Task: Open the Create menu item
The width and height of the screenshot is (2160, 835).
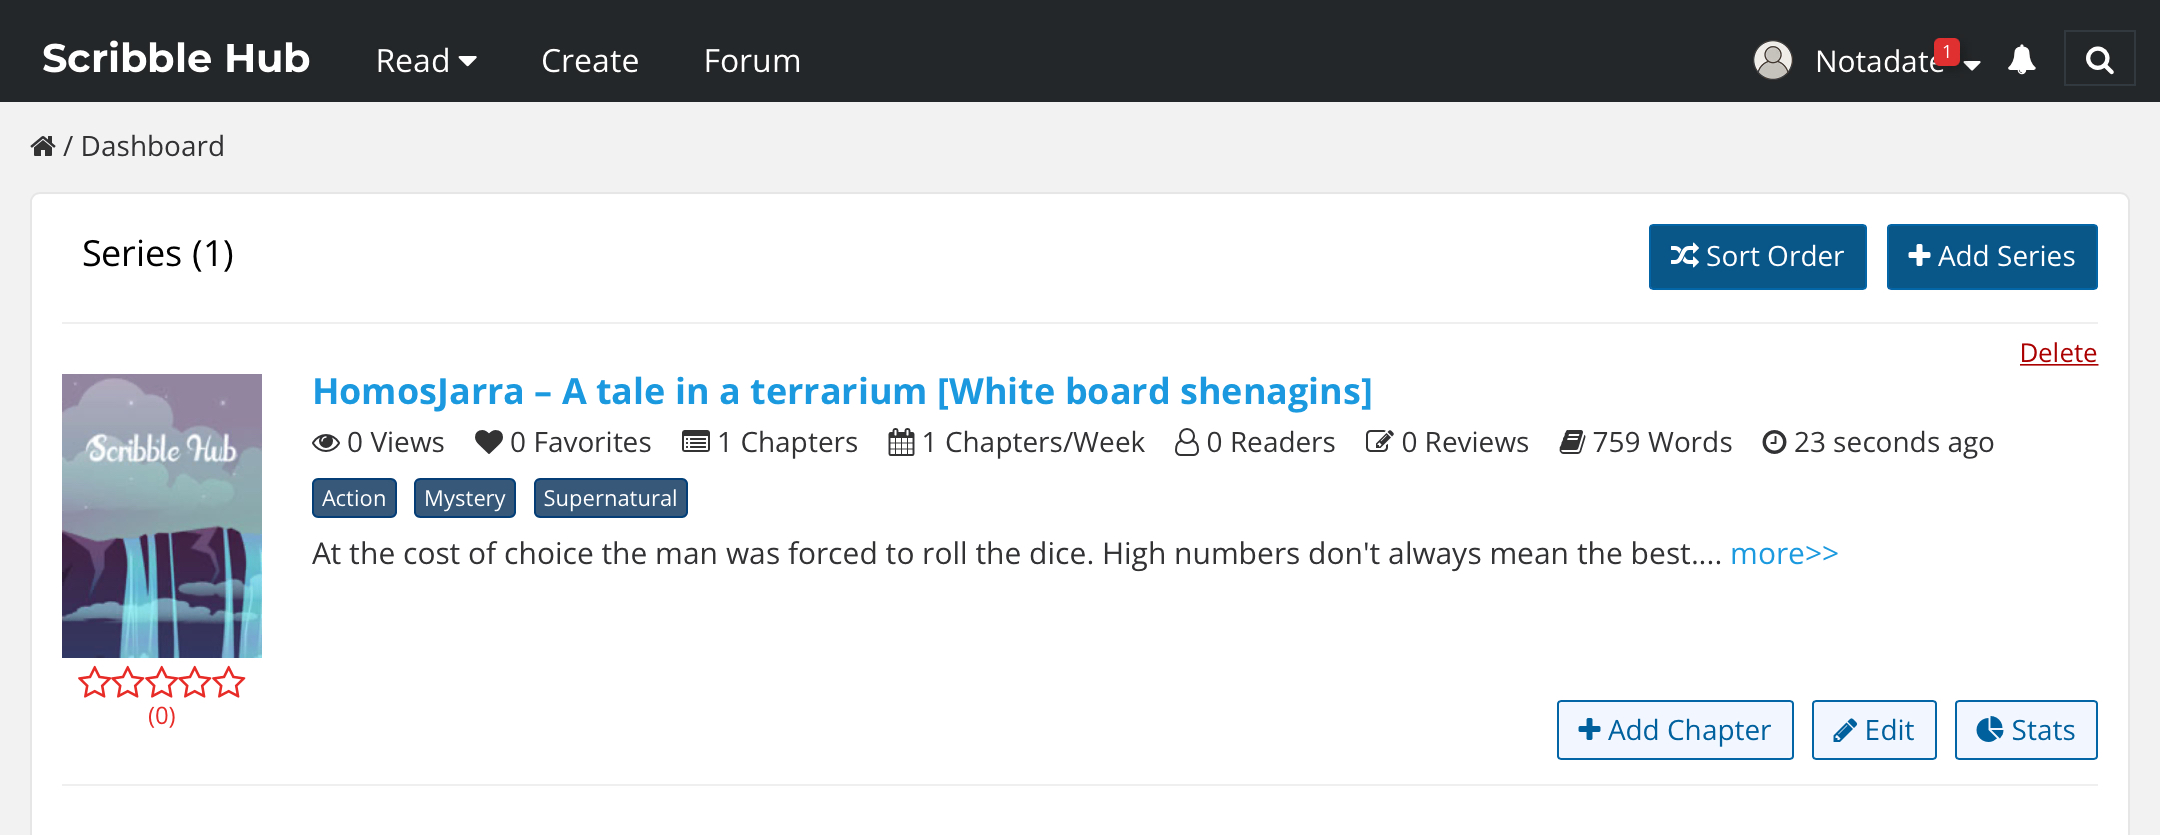Action: point(590,61)
